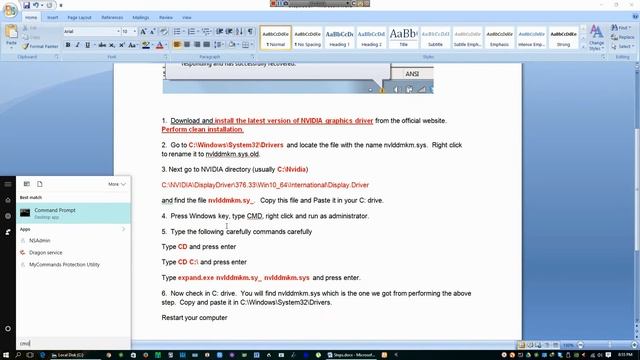Viewport: 640px width, 360px height.
Task: Click the Replace button
Action: click(x=623, y=37)
